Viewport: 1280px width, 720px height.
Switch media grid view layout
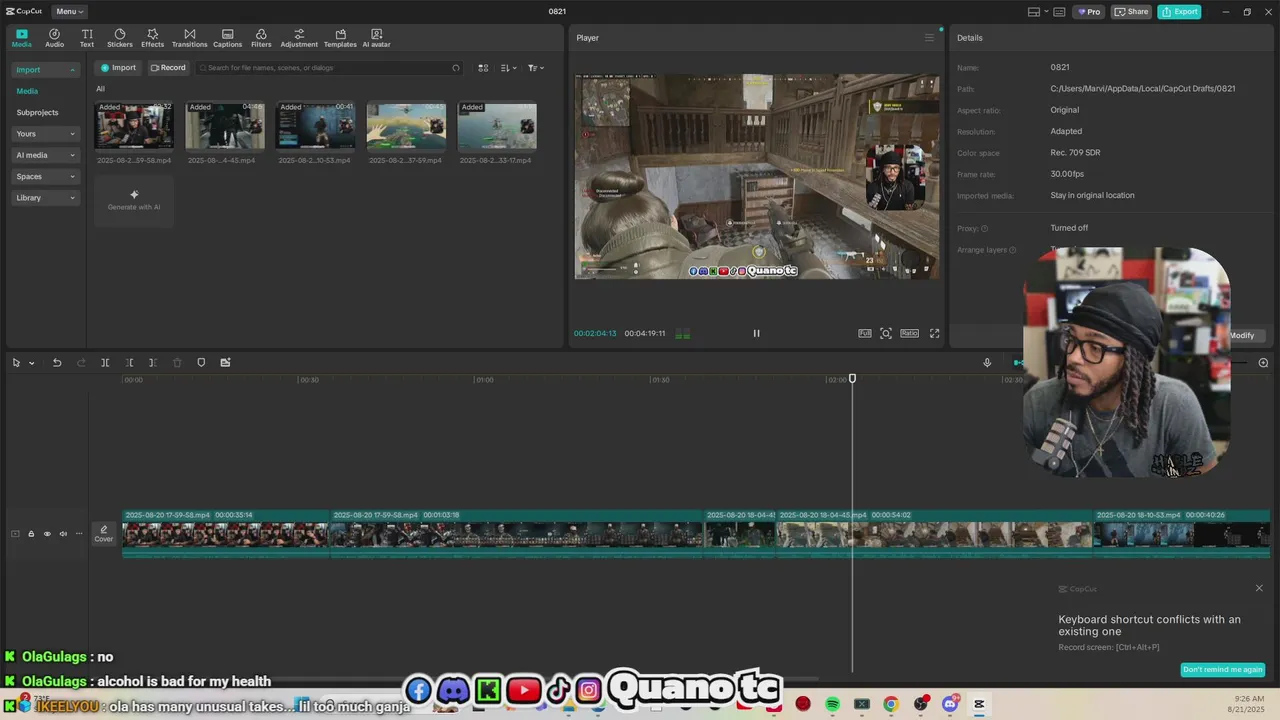coord(483,68)
